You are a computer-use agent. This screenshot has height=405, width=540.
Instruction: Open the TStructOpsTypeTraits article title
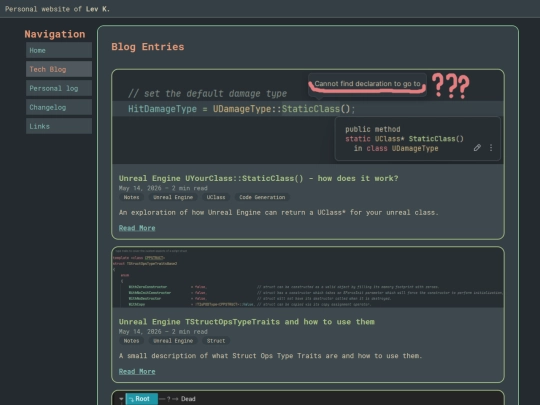tap(247, 322)
